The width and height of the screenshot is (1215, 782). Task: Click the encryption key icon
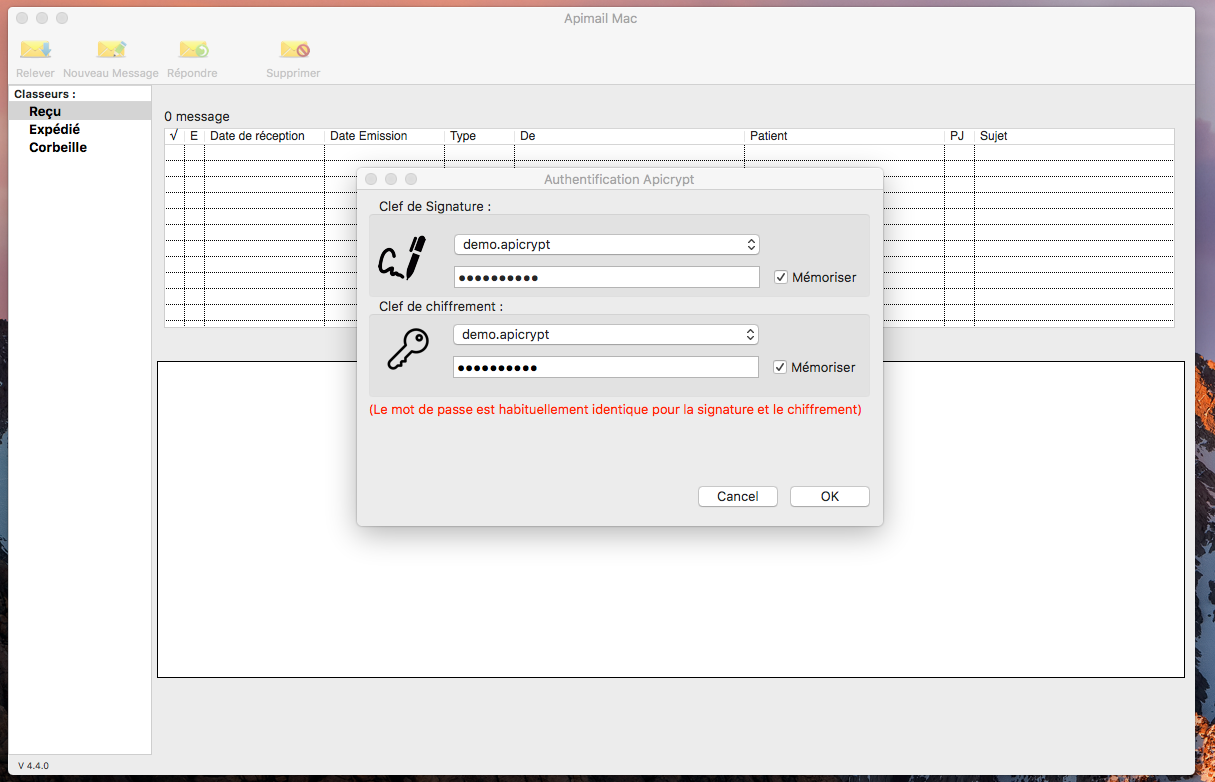point(407,350)
